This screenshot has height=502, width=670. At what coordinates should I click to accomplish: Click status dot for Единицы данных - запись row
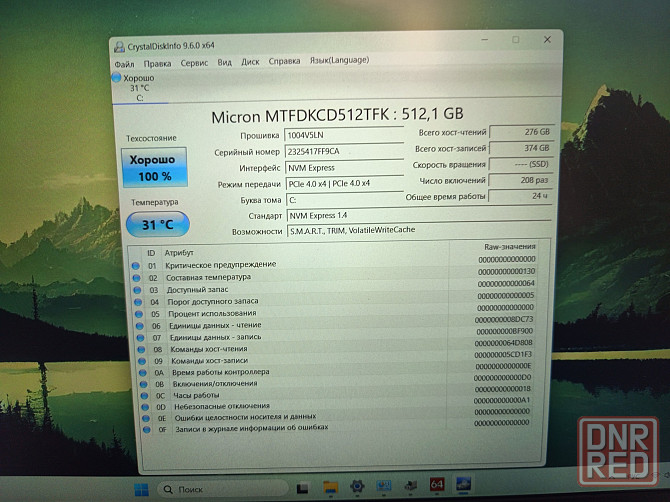click(141, 338)
